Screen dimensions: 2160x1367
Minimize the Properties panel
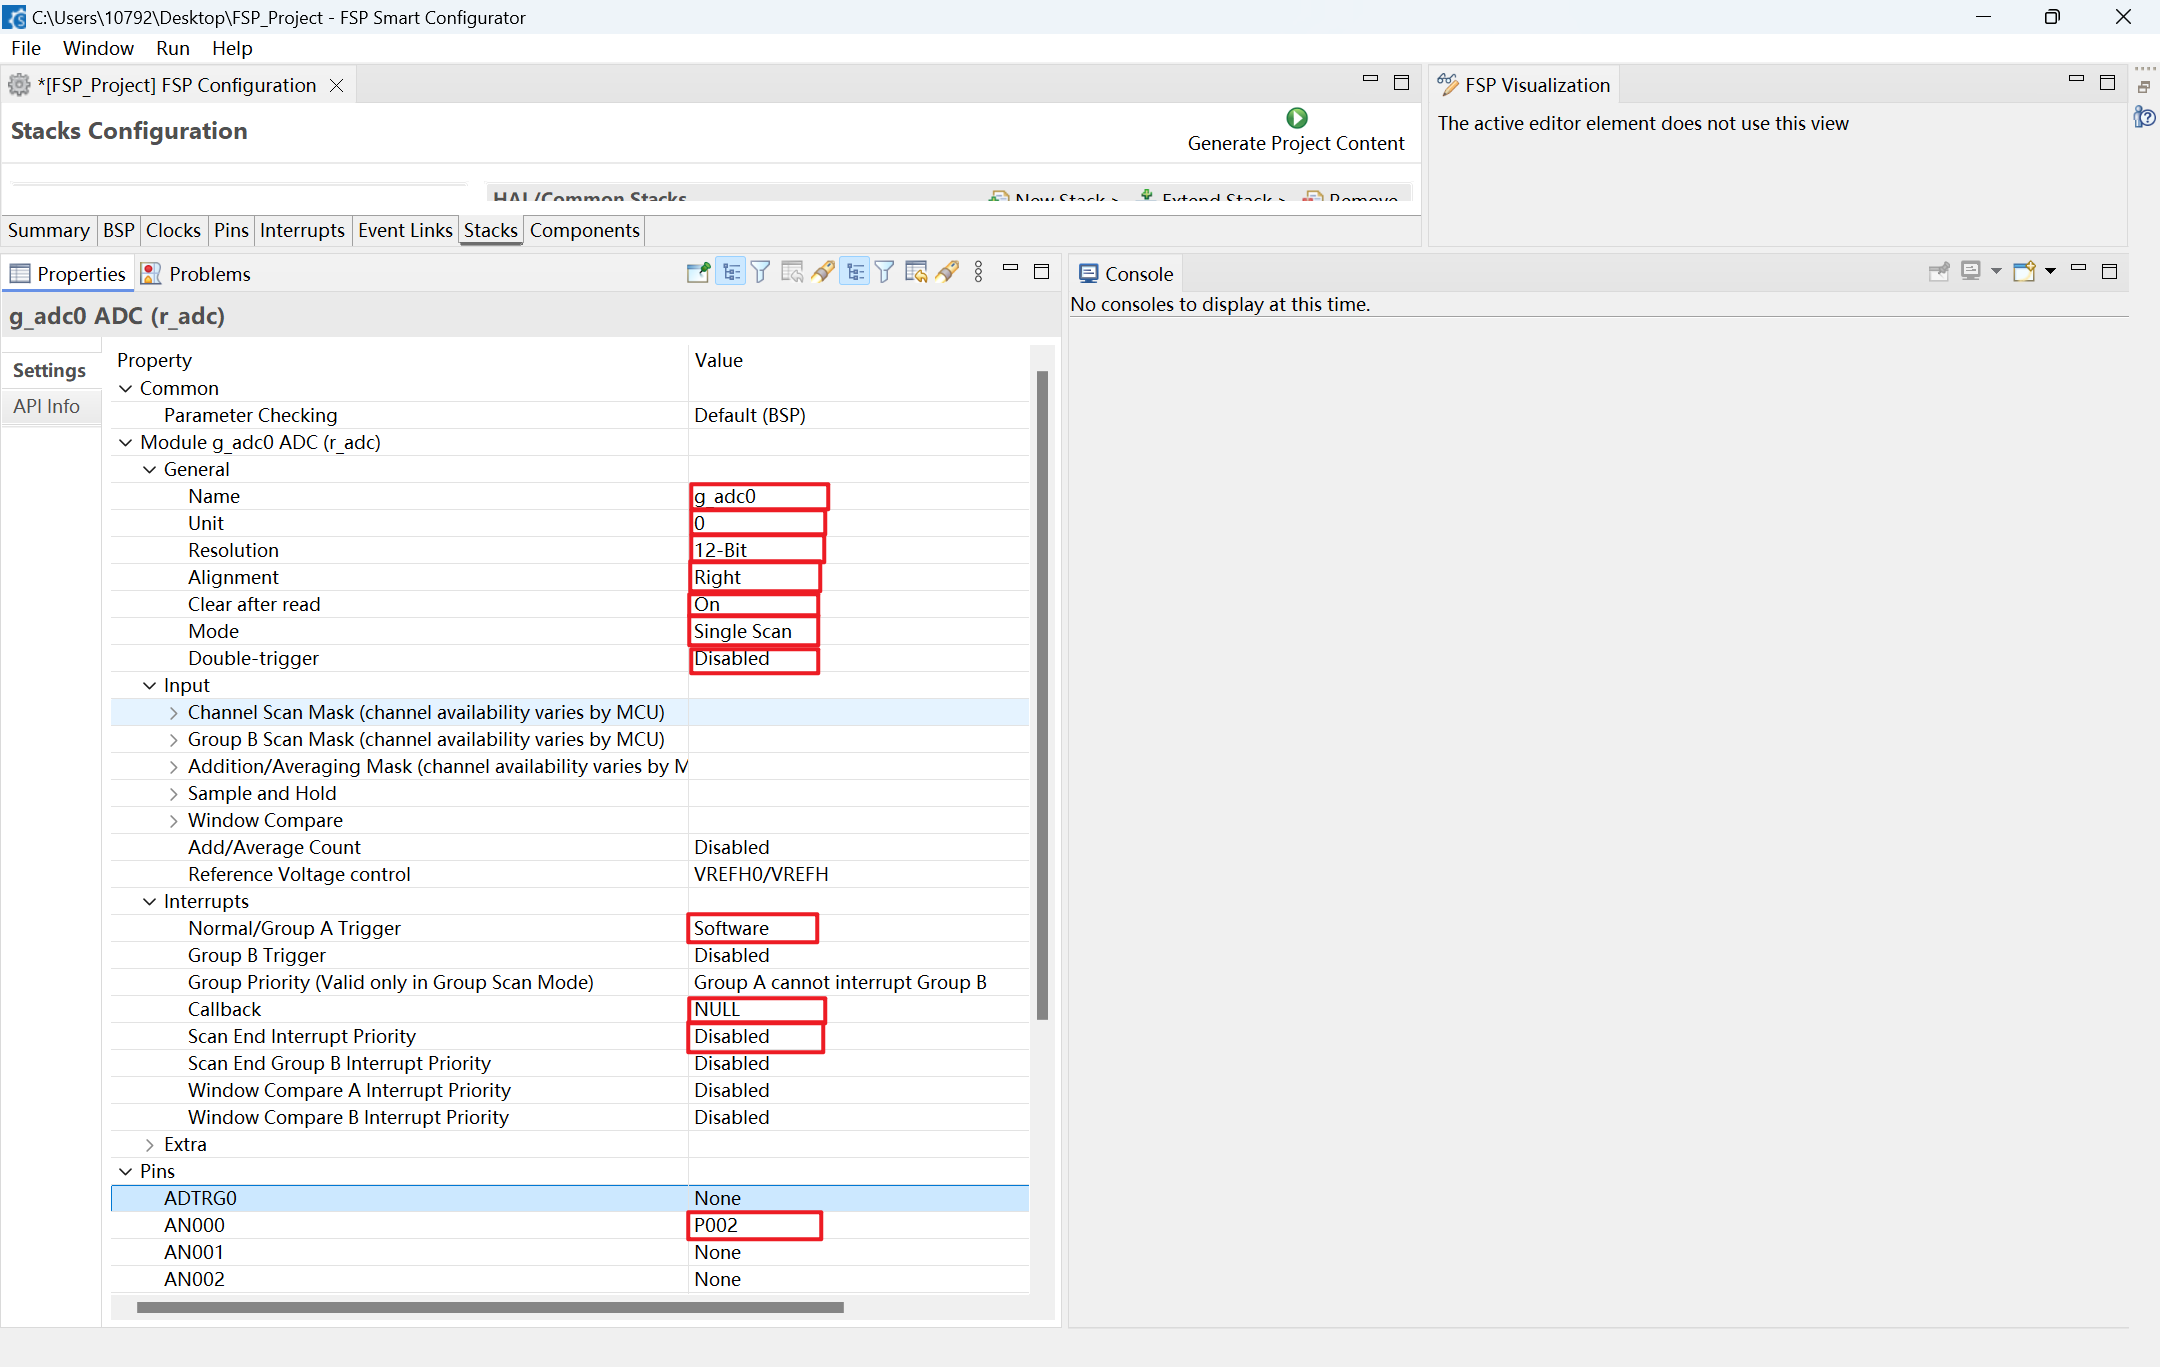1010,269
